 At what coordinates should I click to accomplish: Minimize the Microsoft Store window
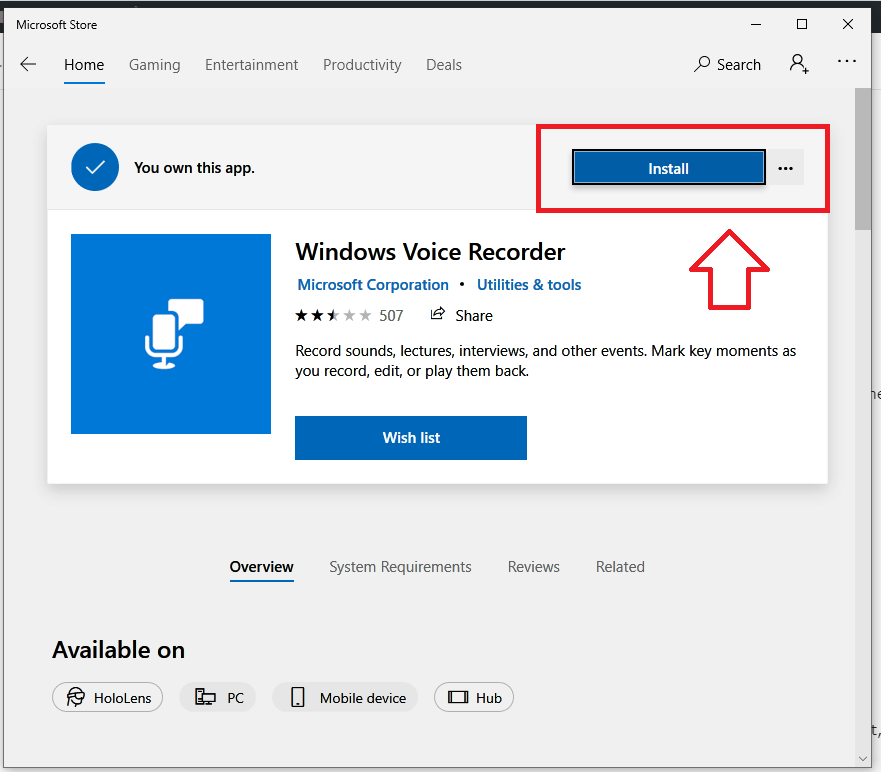(756, 24)
